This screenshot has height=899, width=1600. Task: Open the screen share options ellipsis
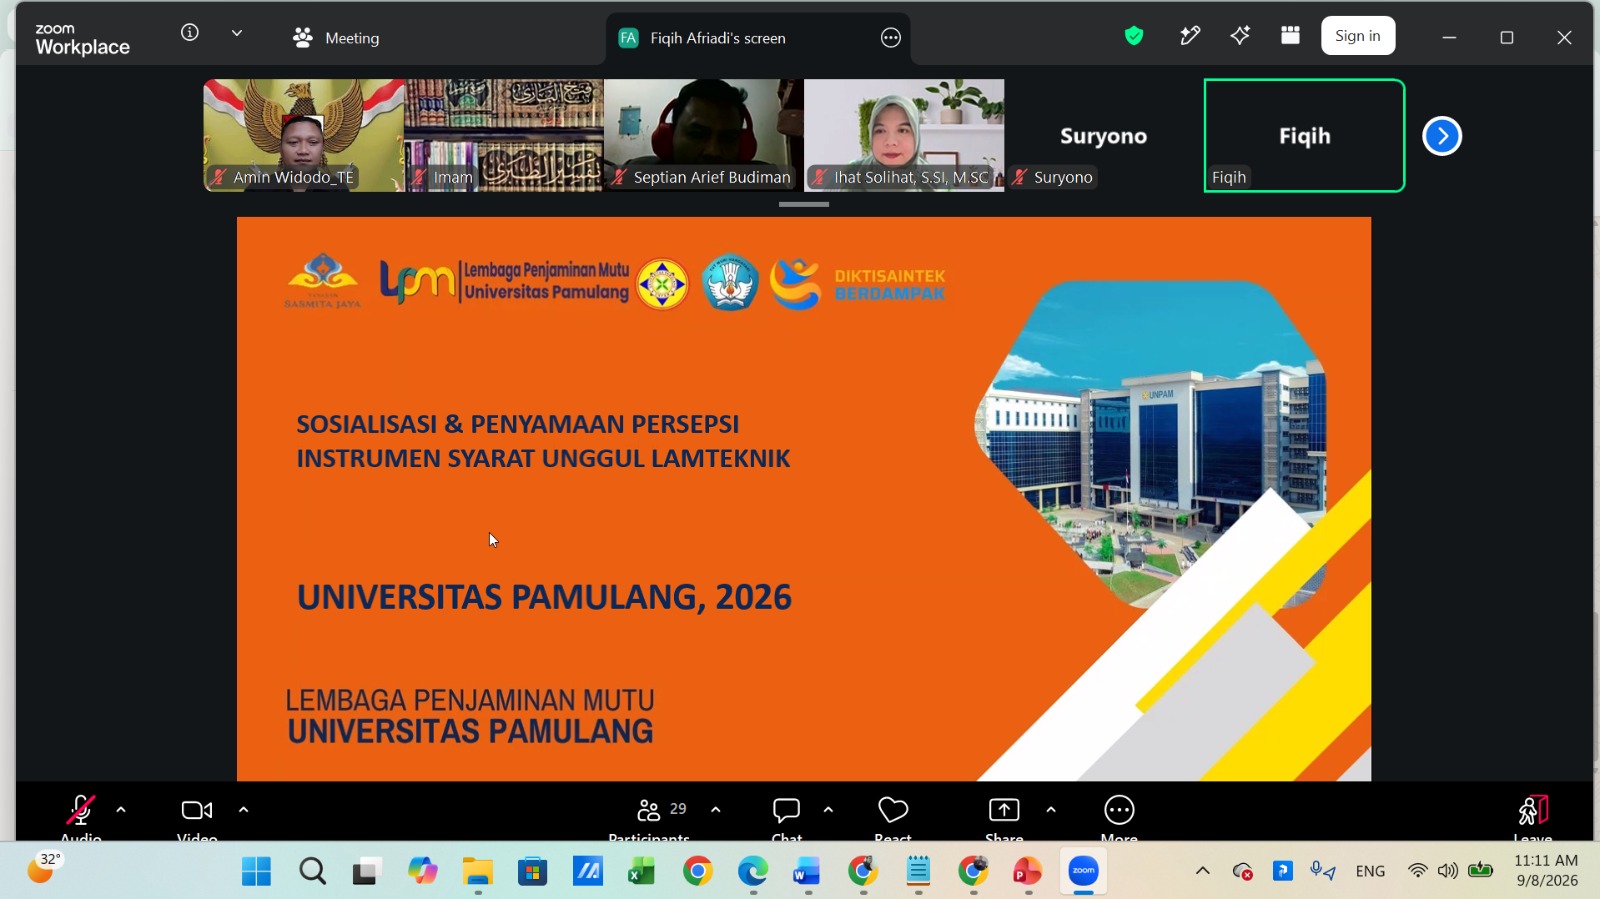tap(891, 38)
